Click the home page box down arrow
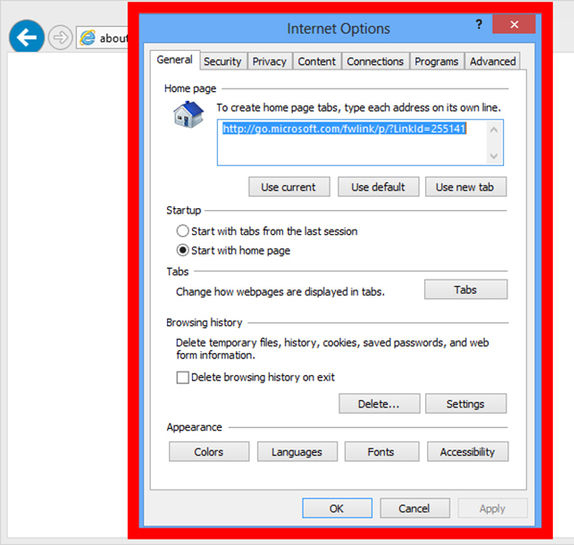The height and width of the screenshot is (545, 574). pos(494,156)
